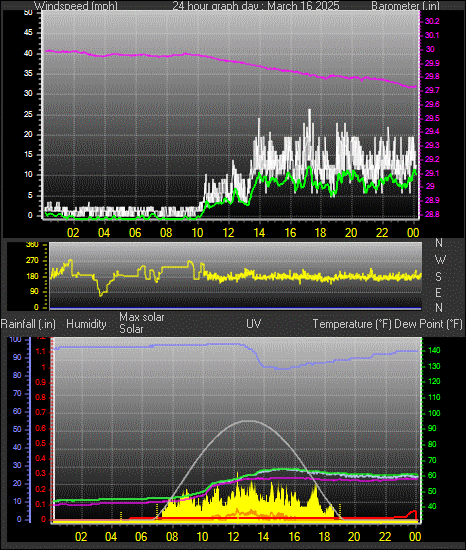Click hour 12 on the bottom graph axis
Viewport: 466px width, 550px height.
click(x=233, y=537)
